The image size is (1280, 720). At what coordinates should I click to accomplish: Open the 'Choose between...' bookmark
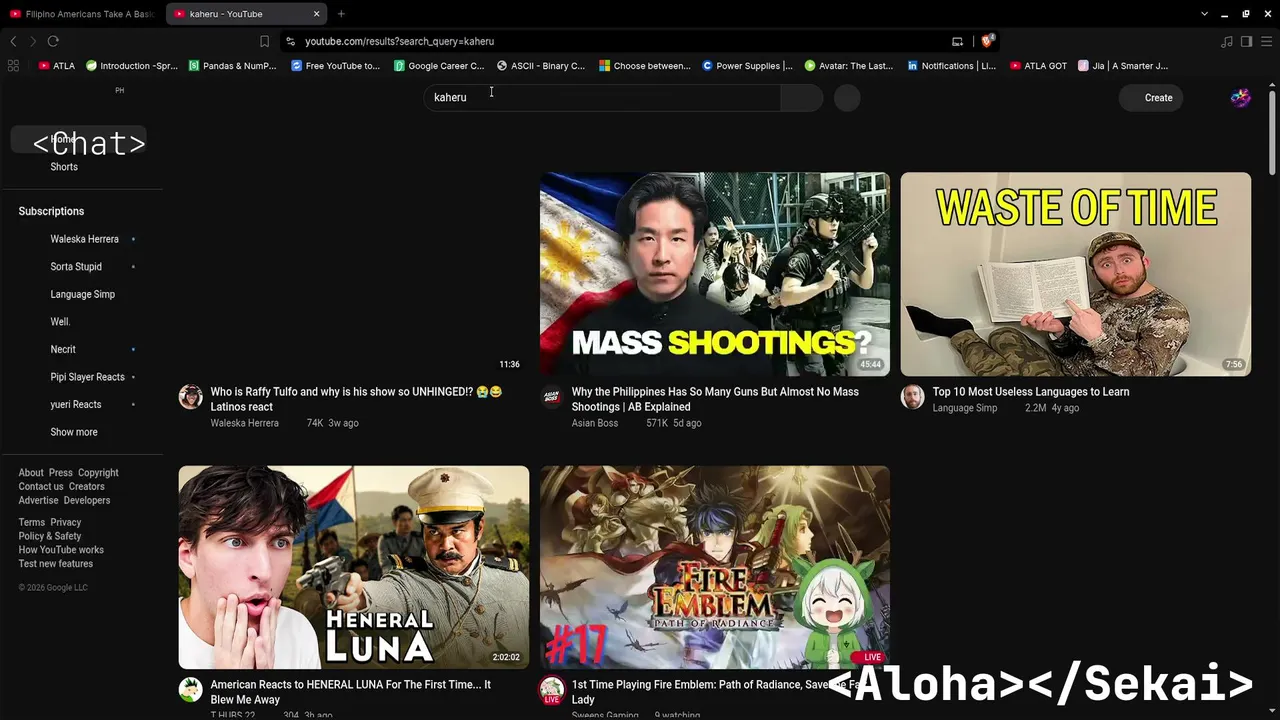pyautogui.click(x=645, y=66)
